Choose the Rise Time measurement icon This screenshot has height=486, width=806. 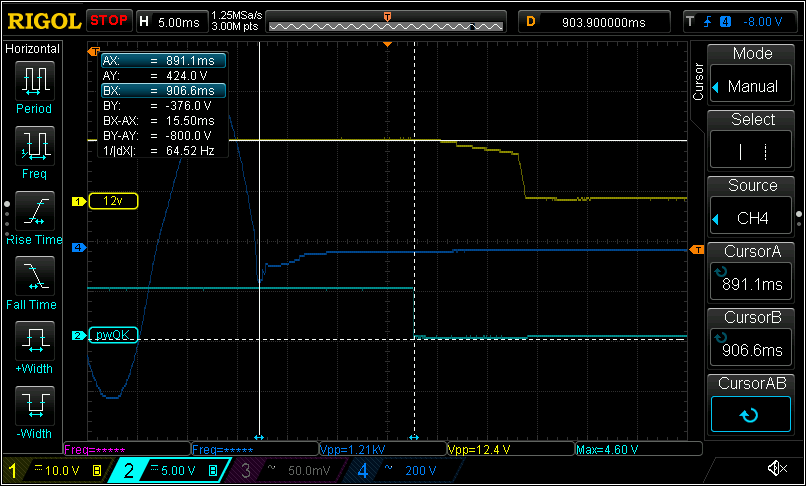(x=34, y=211)
